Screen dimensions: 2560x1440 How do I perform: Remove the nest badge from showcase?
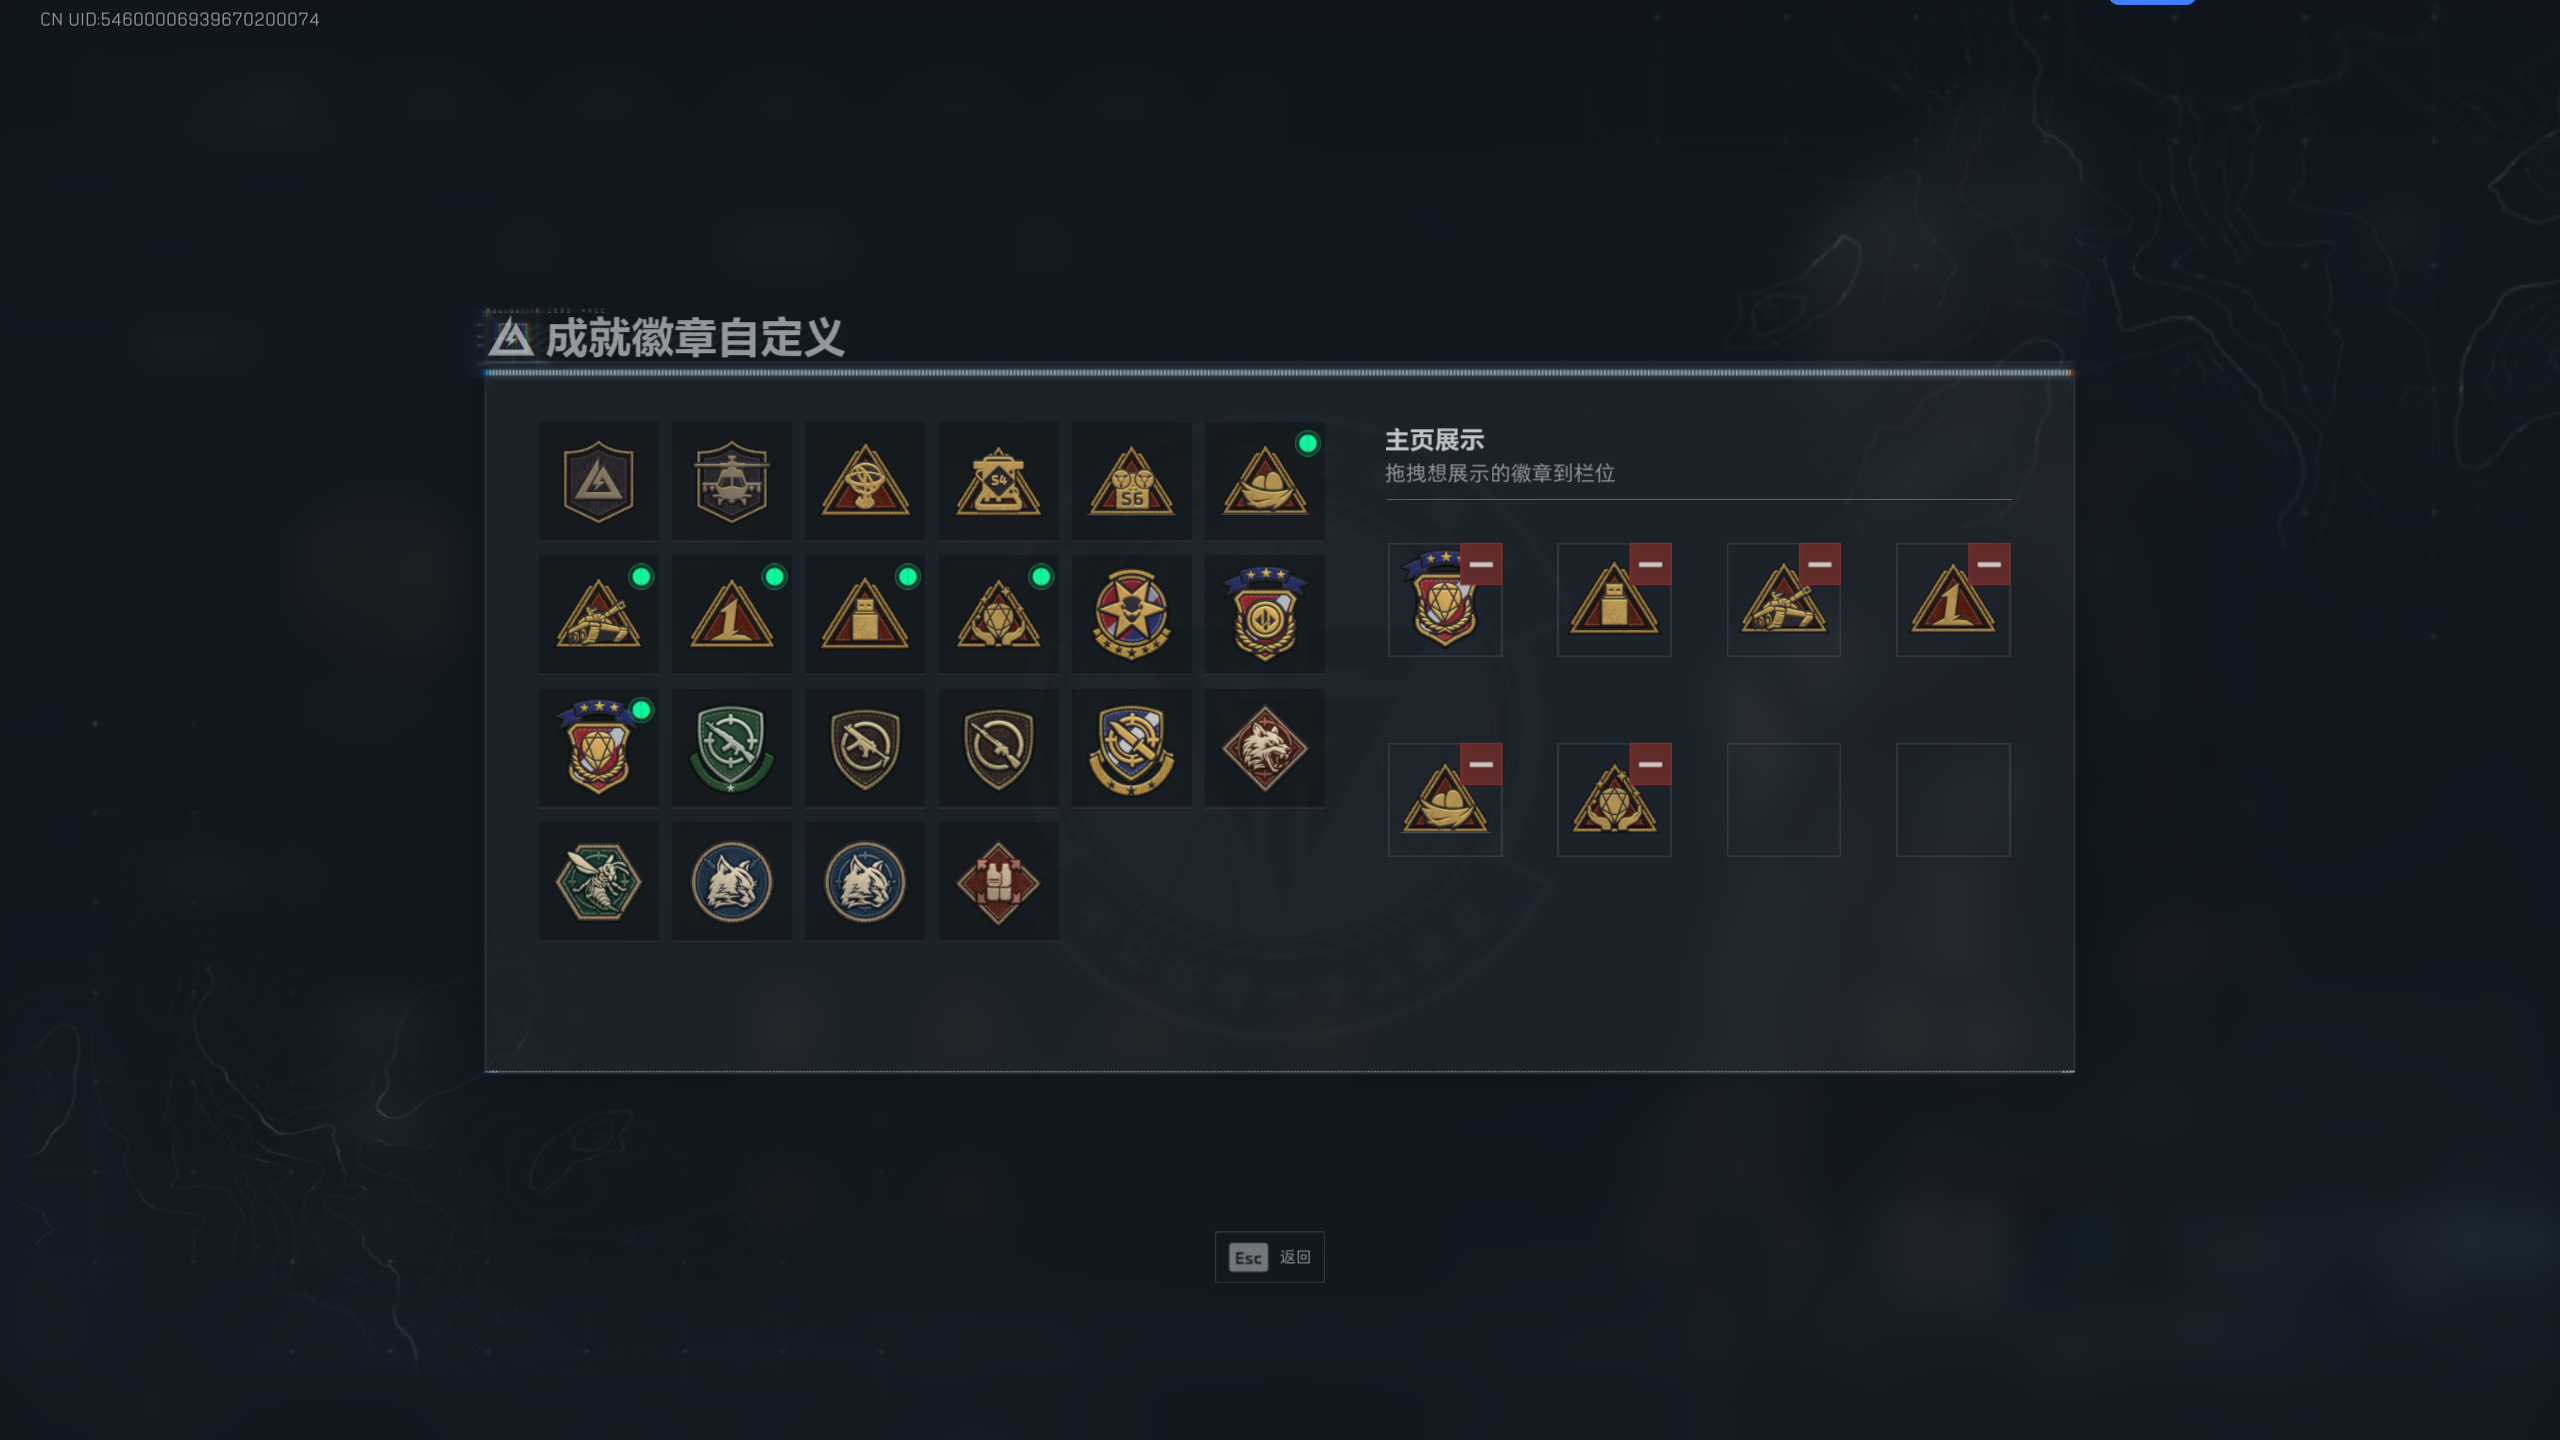tap(1481, 764)
